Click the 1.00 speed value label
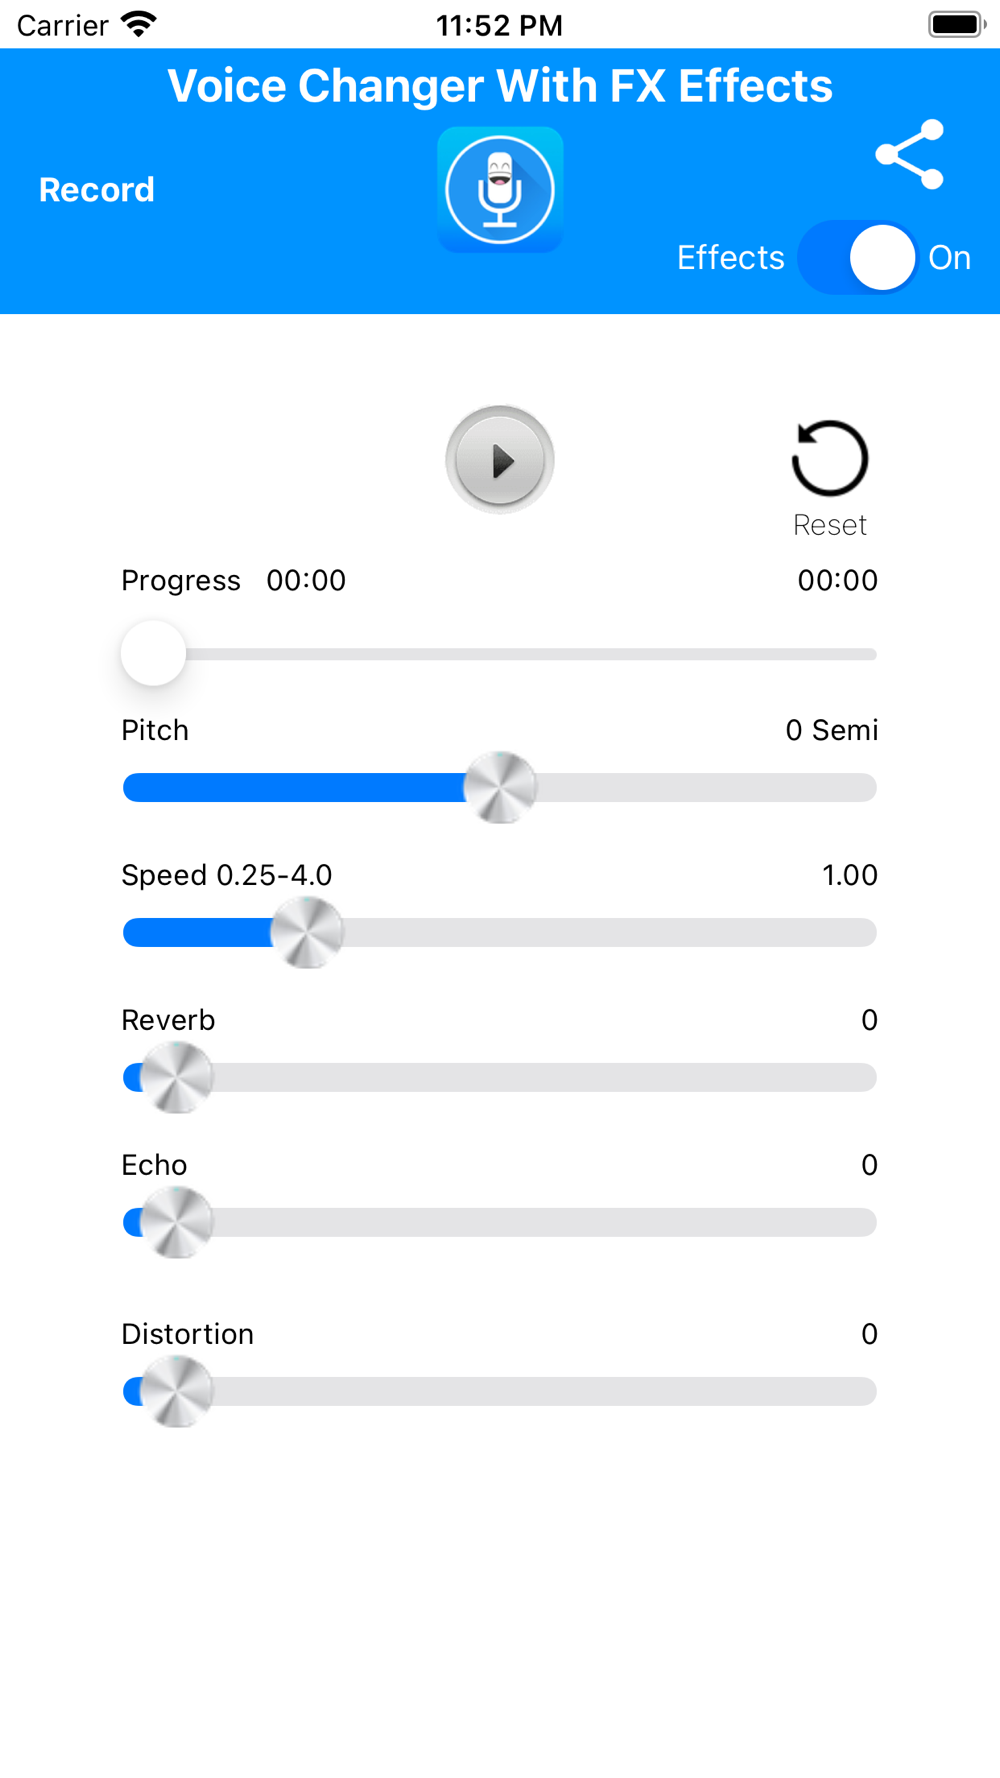This screenshot has height=1778, width=1000. tap(850, 875)
